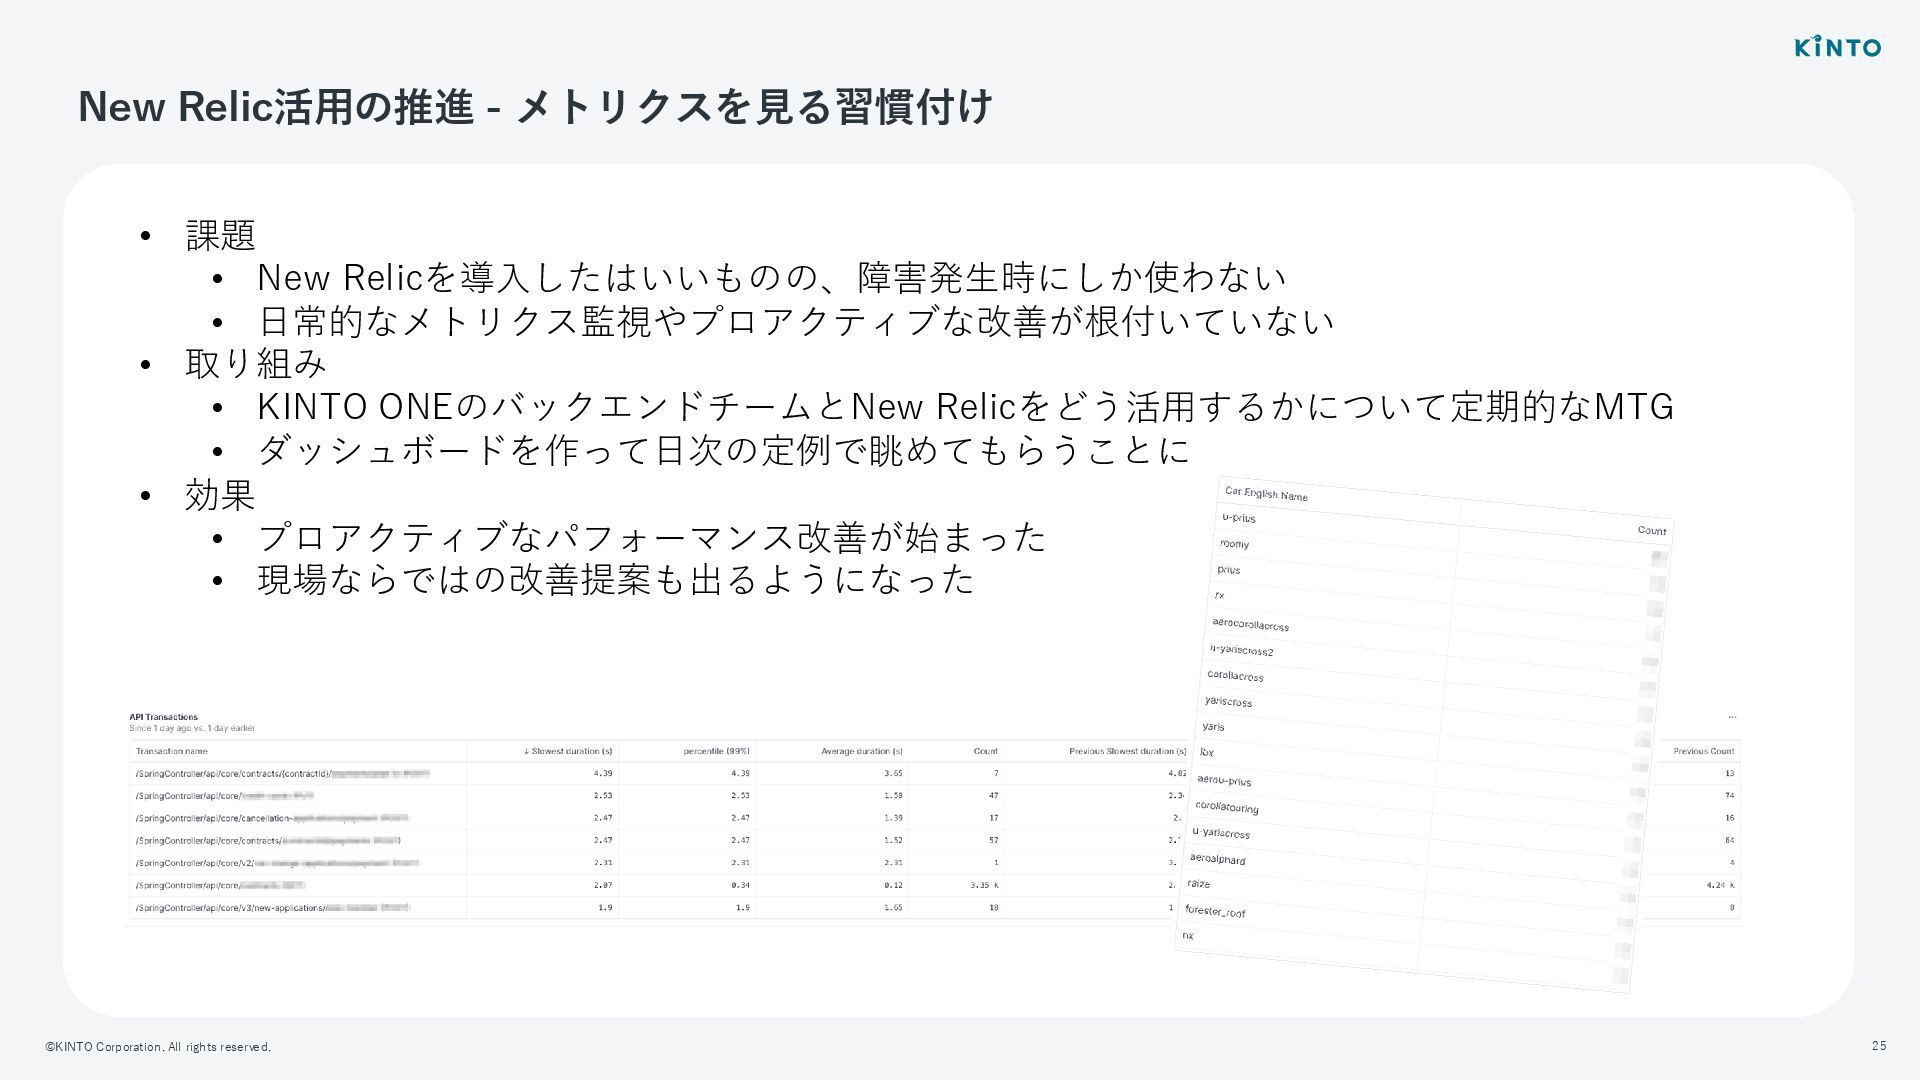Click the previous count value 4.24 k
Viewport: 1920px width, 1080px height.
[x=1720, y=885]
